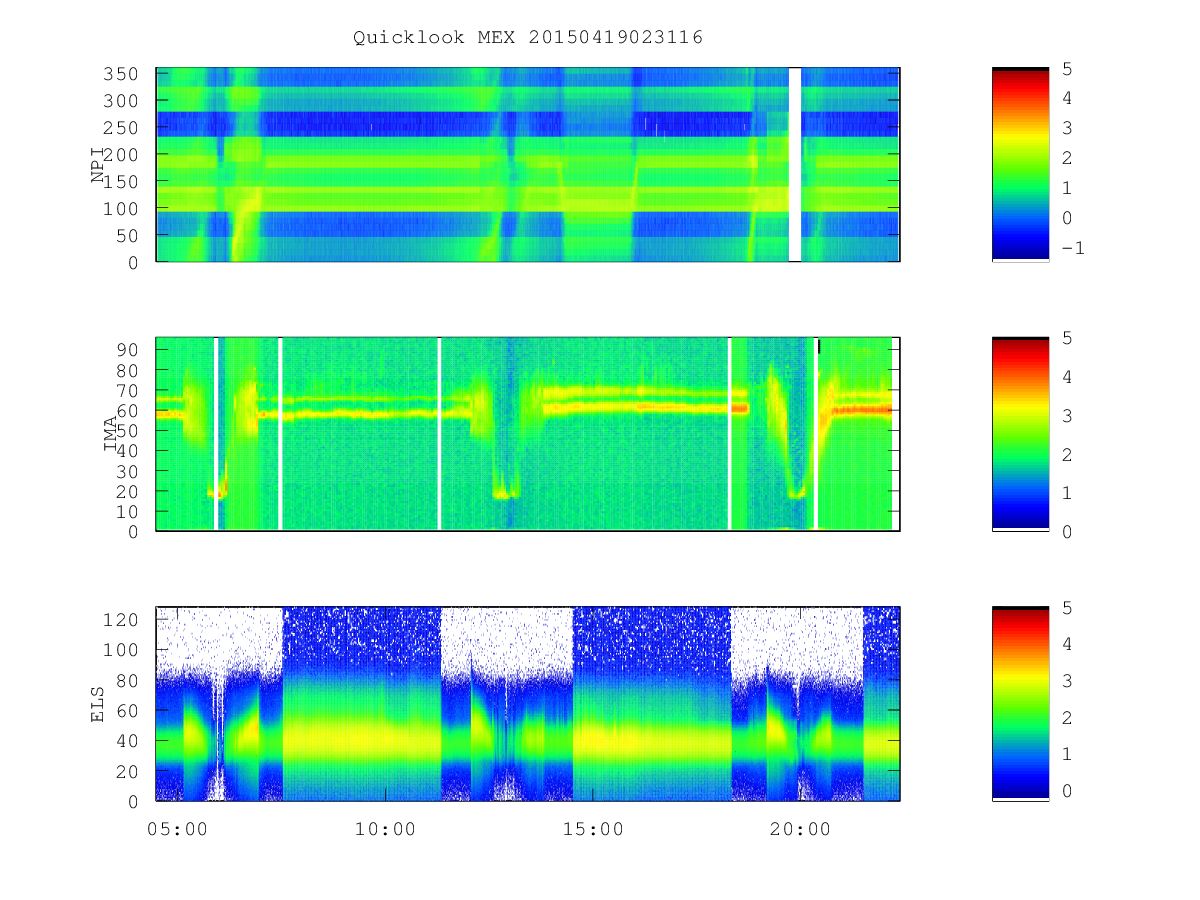Click the plot title "Quicklook MEX 20150419023116"

coord(528,38)
